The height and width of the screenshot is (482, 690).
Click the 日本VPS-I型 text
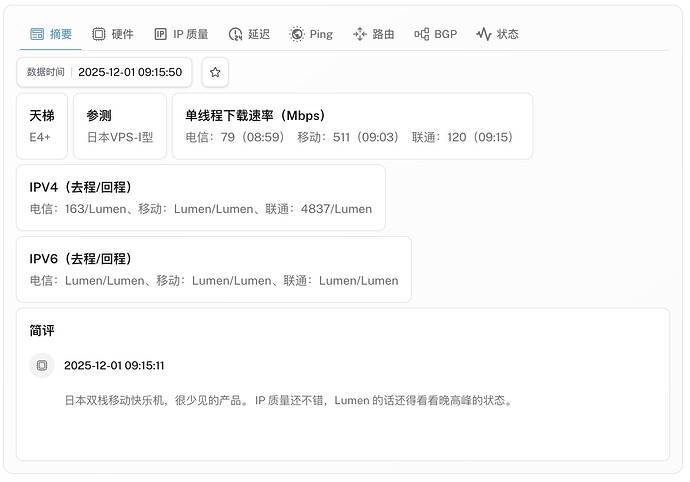point(120,137)
